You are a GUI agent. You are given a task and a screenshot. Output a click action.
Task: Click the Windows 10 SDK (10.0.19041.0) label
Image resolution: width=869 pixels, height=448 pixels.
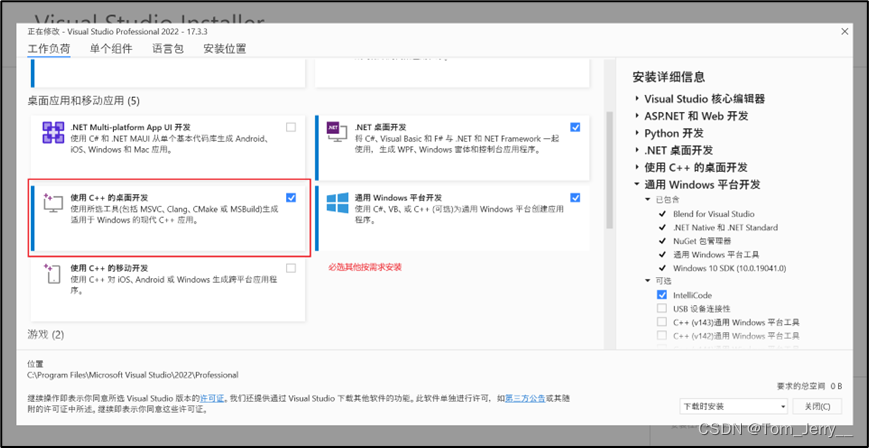click(730, 268)
